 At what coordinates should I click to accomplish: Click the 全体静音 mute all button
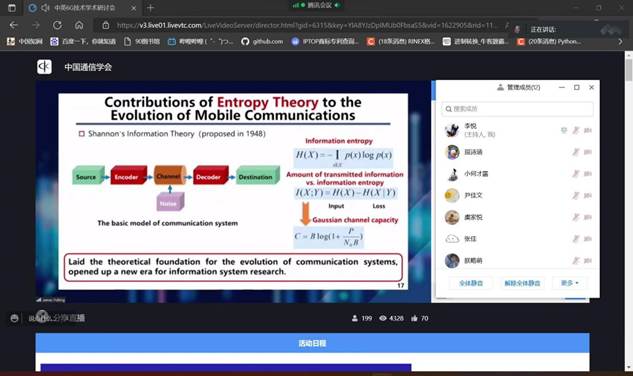click(x=471, y=283)
